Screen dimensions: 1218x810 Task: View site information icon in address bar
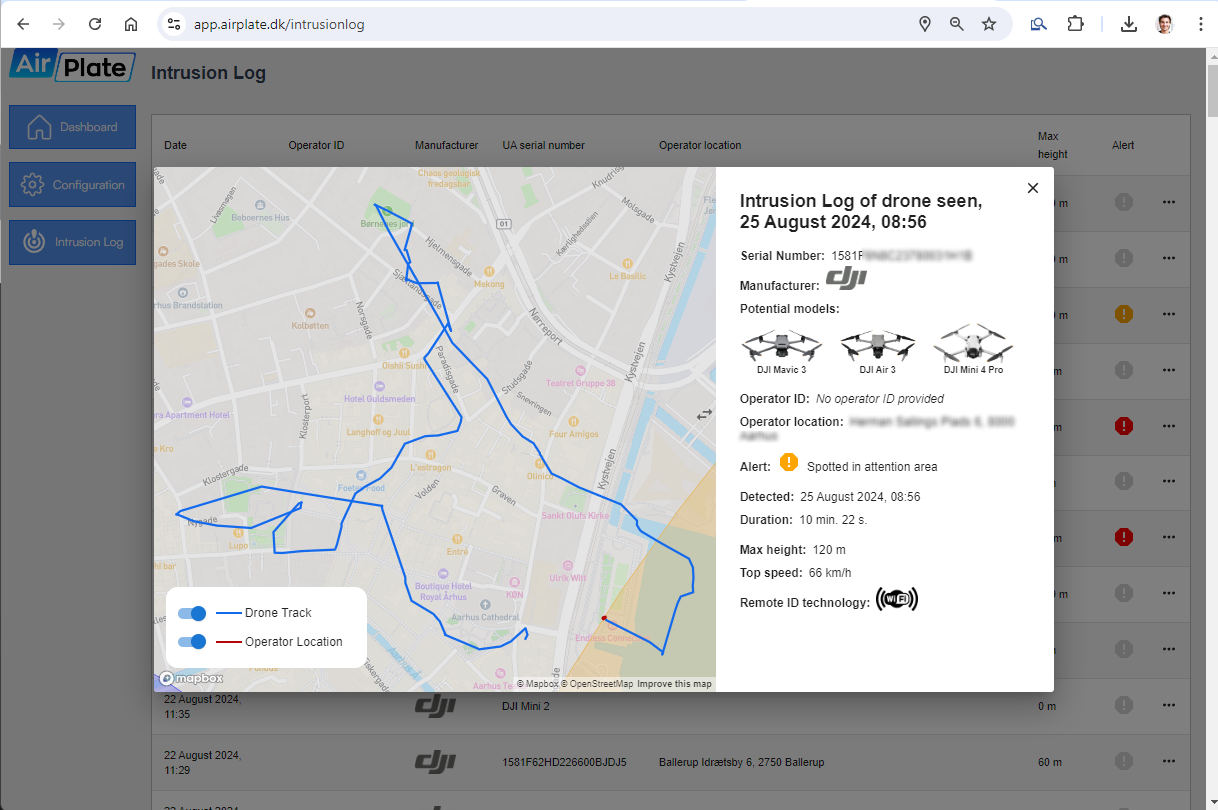coord(174,24)
